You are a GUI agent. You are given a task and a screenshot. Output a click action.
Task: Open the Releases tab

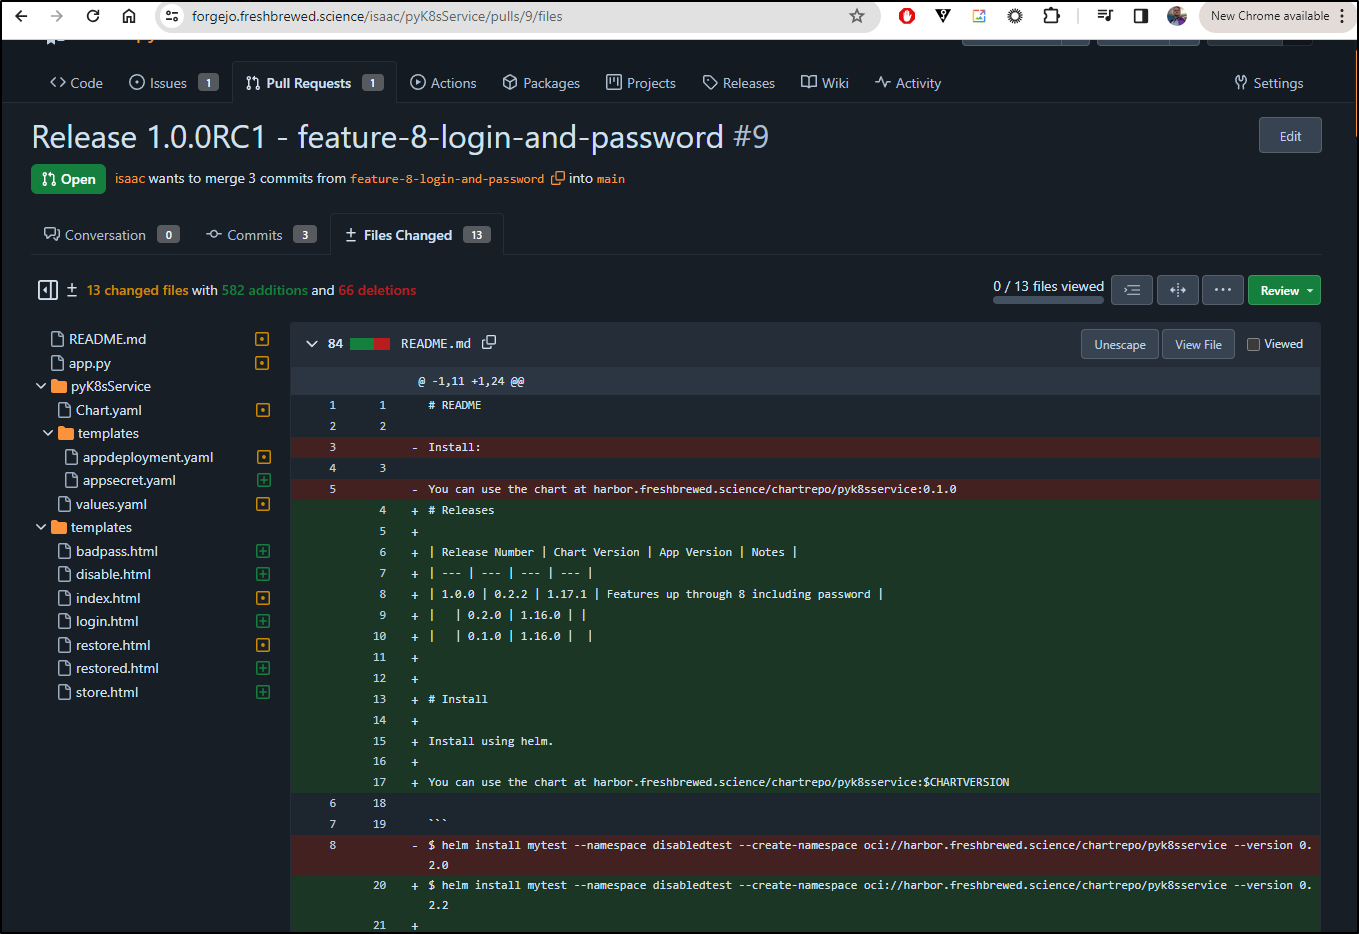click(739, 83)
